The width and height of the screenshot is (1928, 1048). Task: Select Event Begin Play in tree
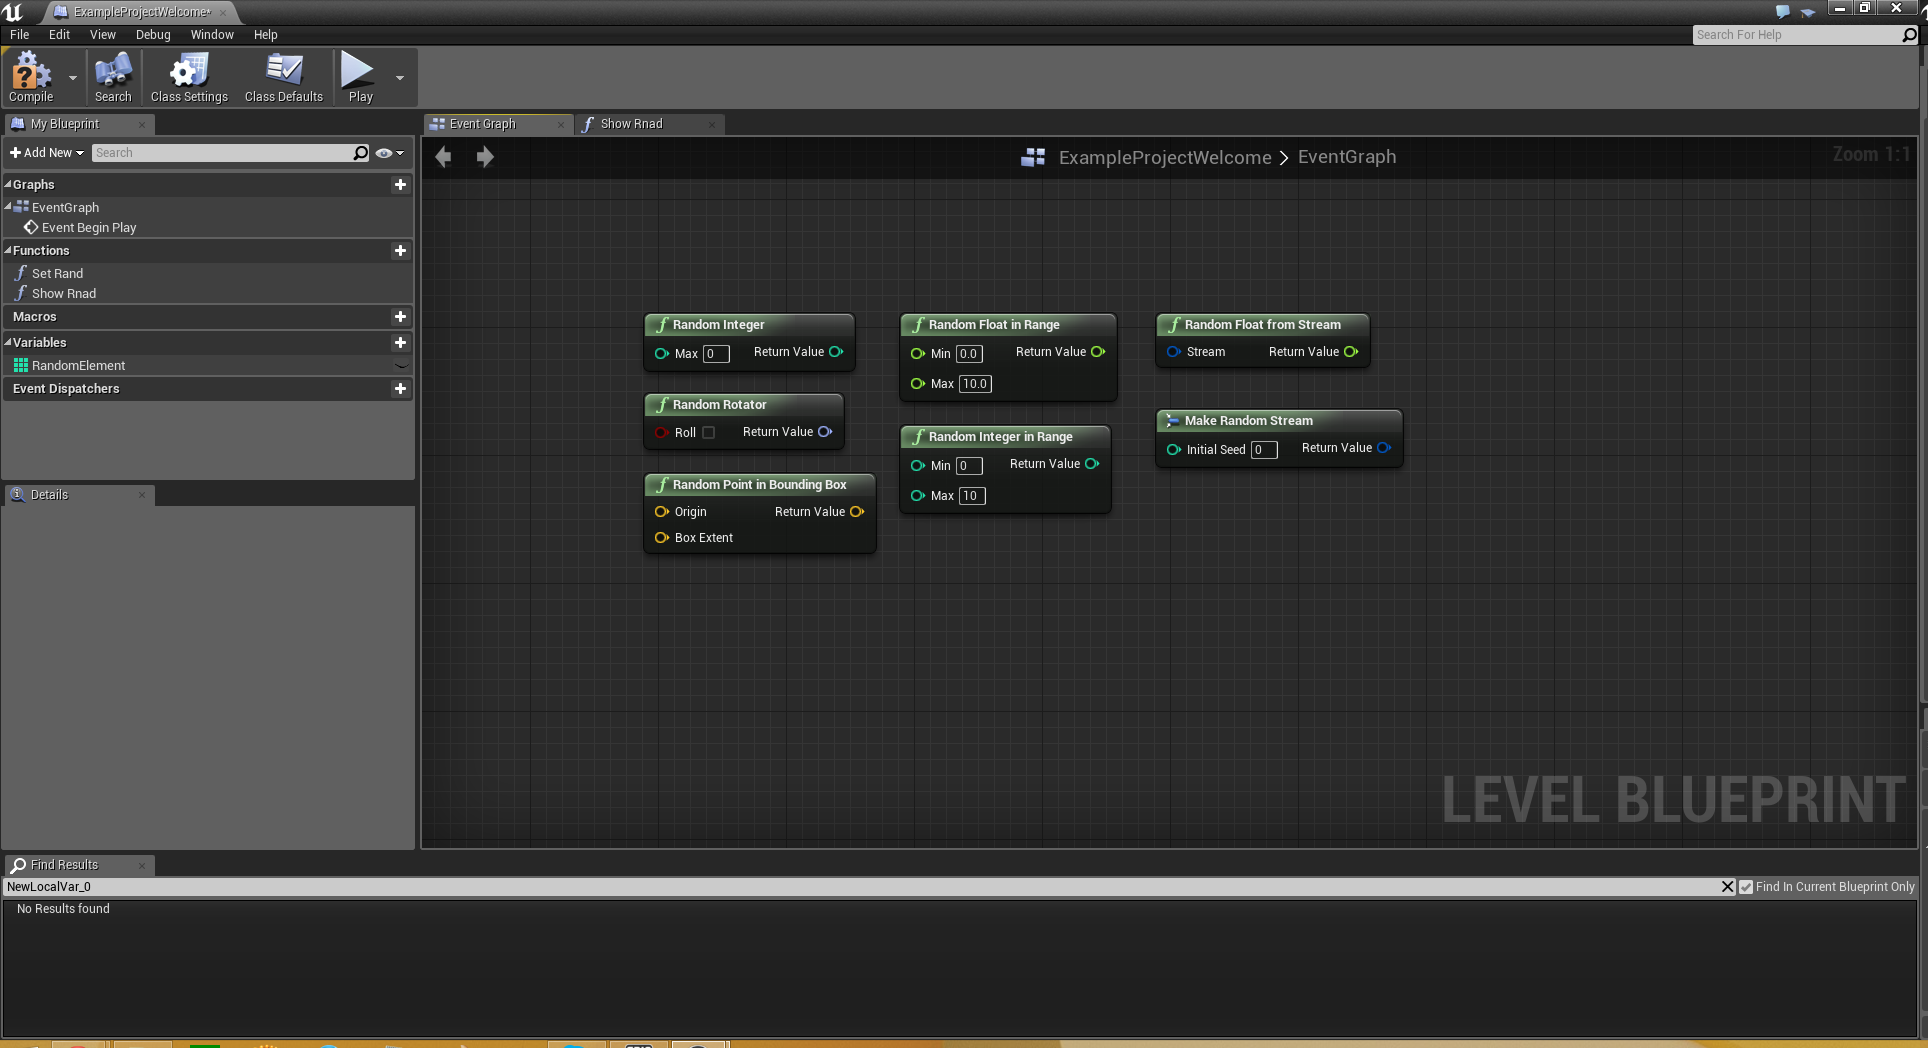(x=89, y=228)
